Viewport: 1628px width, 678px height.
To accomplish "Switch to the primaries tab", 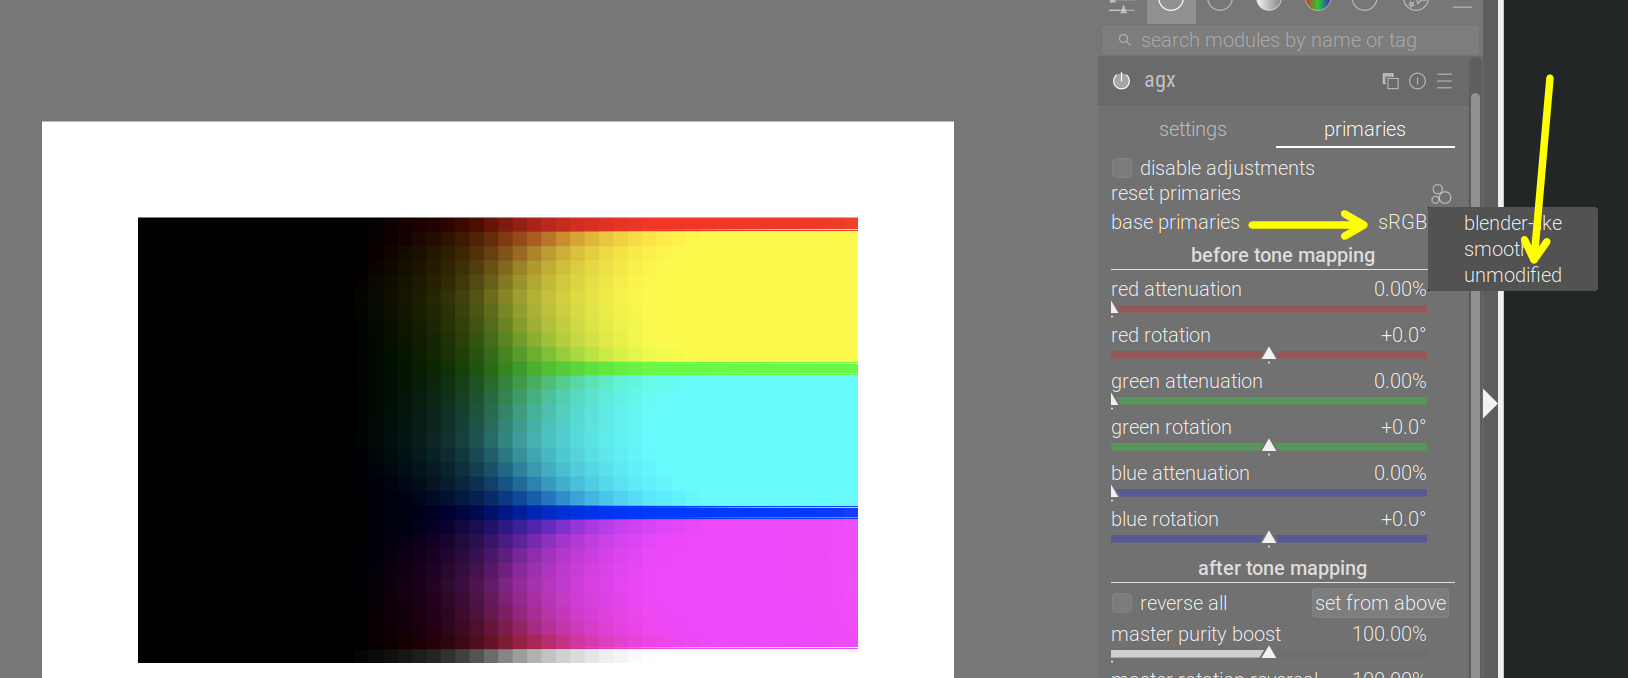I will [x=1364, y=129].
